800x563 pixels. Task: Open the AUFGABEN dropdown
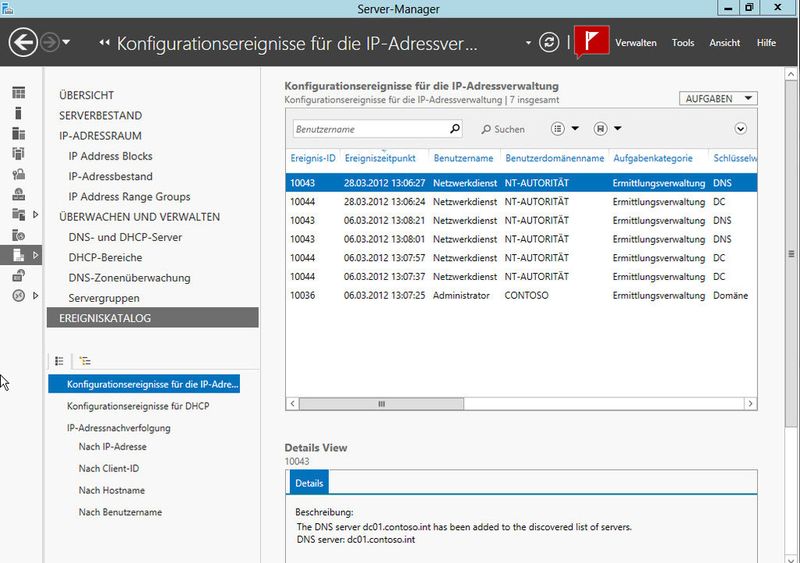pyautogui.click(x=718, y=99)
